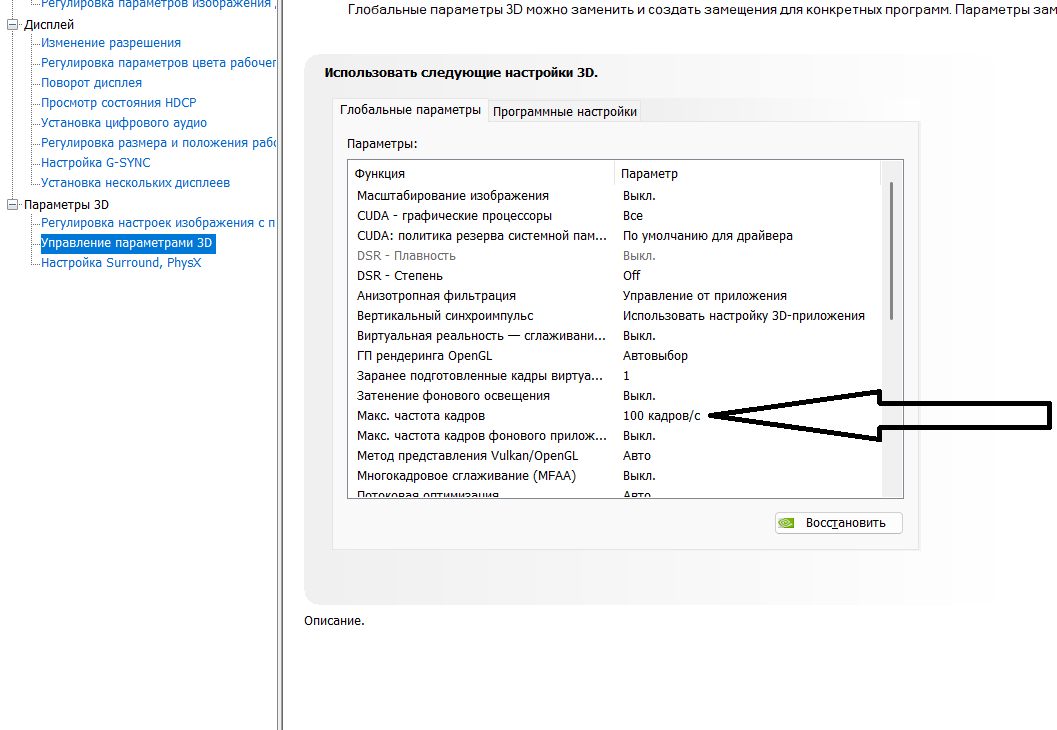Open Регулировка размера и положения рабочего стола
This screenshot has height=730, width=1057.
[x=158, y=142]
